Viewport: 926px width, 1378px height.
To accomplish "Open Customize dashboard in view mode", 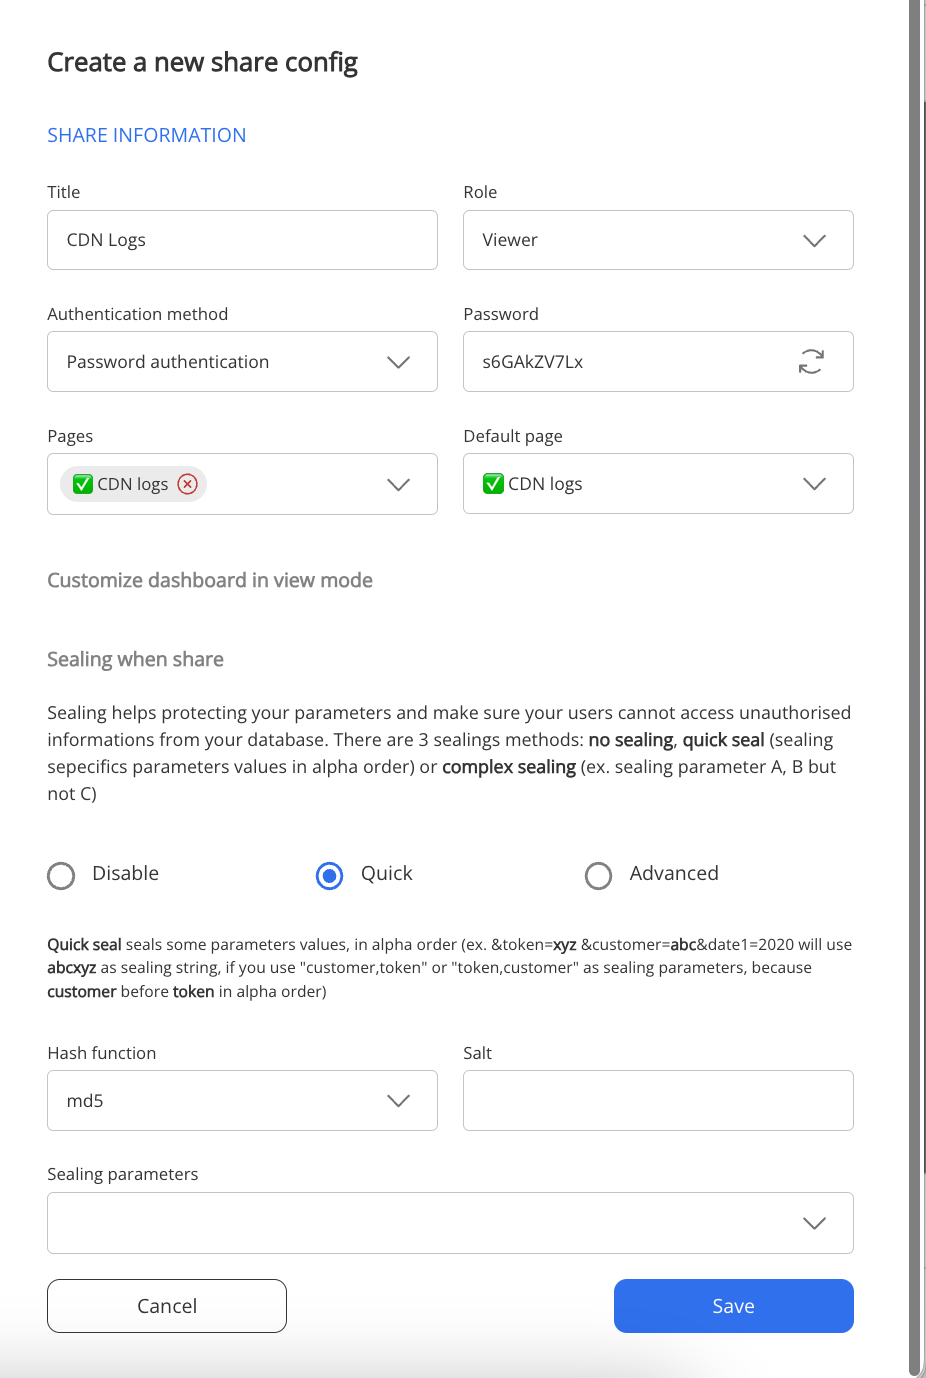I will (210, 580).
